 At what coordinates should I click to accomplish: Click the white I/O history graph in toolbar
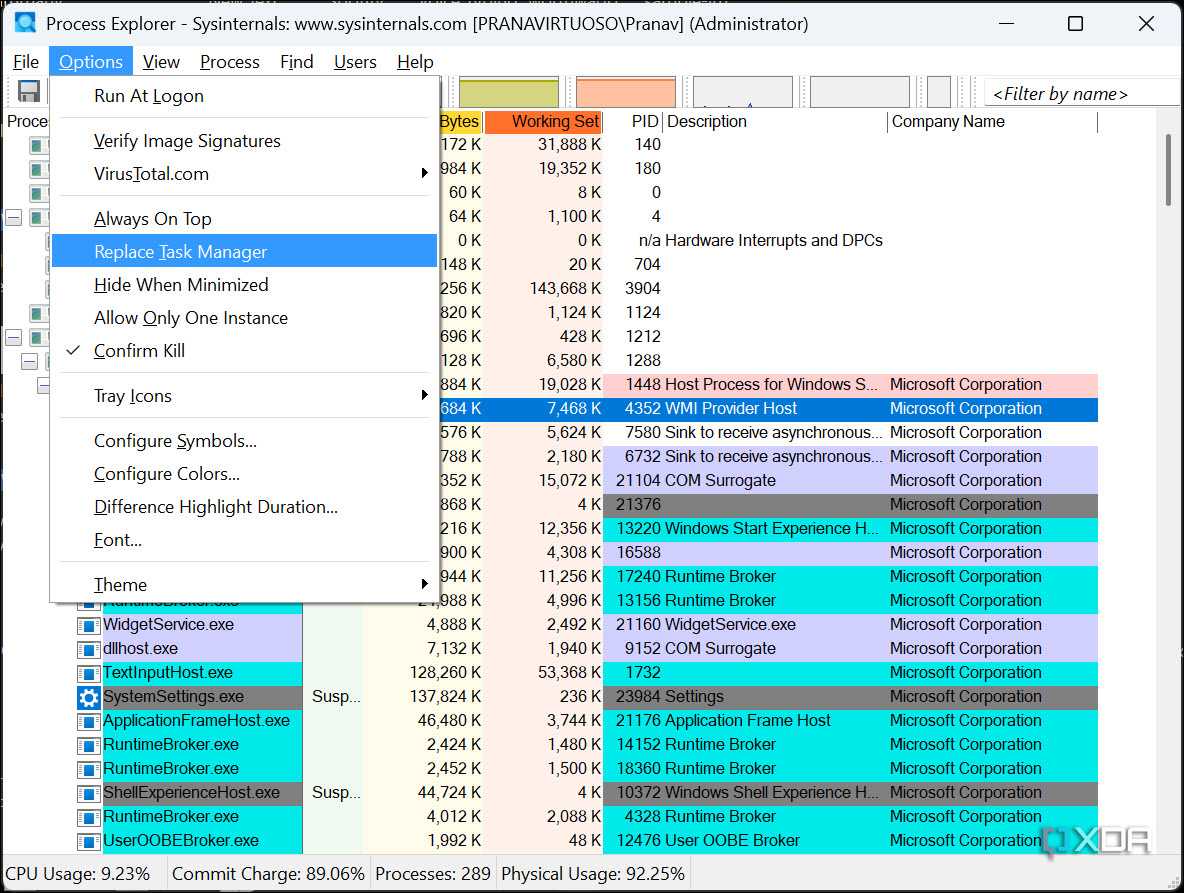click(743, 92)
